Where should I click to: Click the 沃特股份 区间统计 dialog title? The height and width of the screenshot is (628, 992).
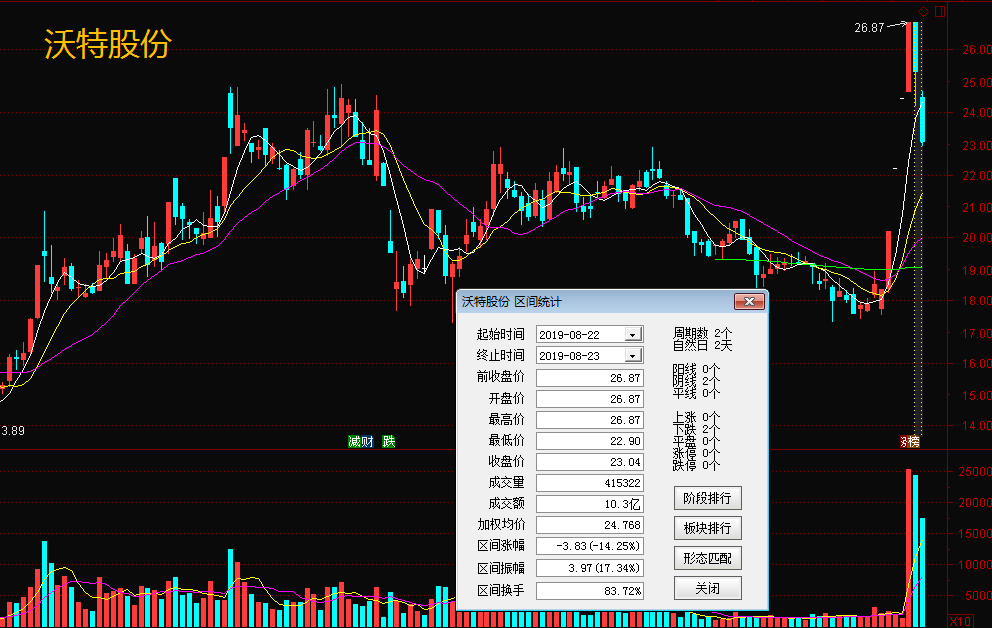(x=511, y=302)
